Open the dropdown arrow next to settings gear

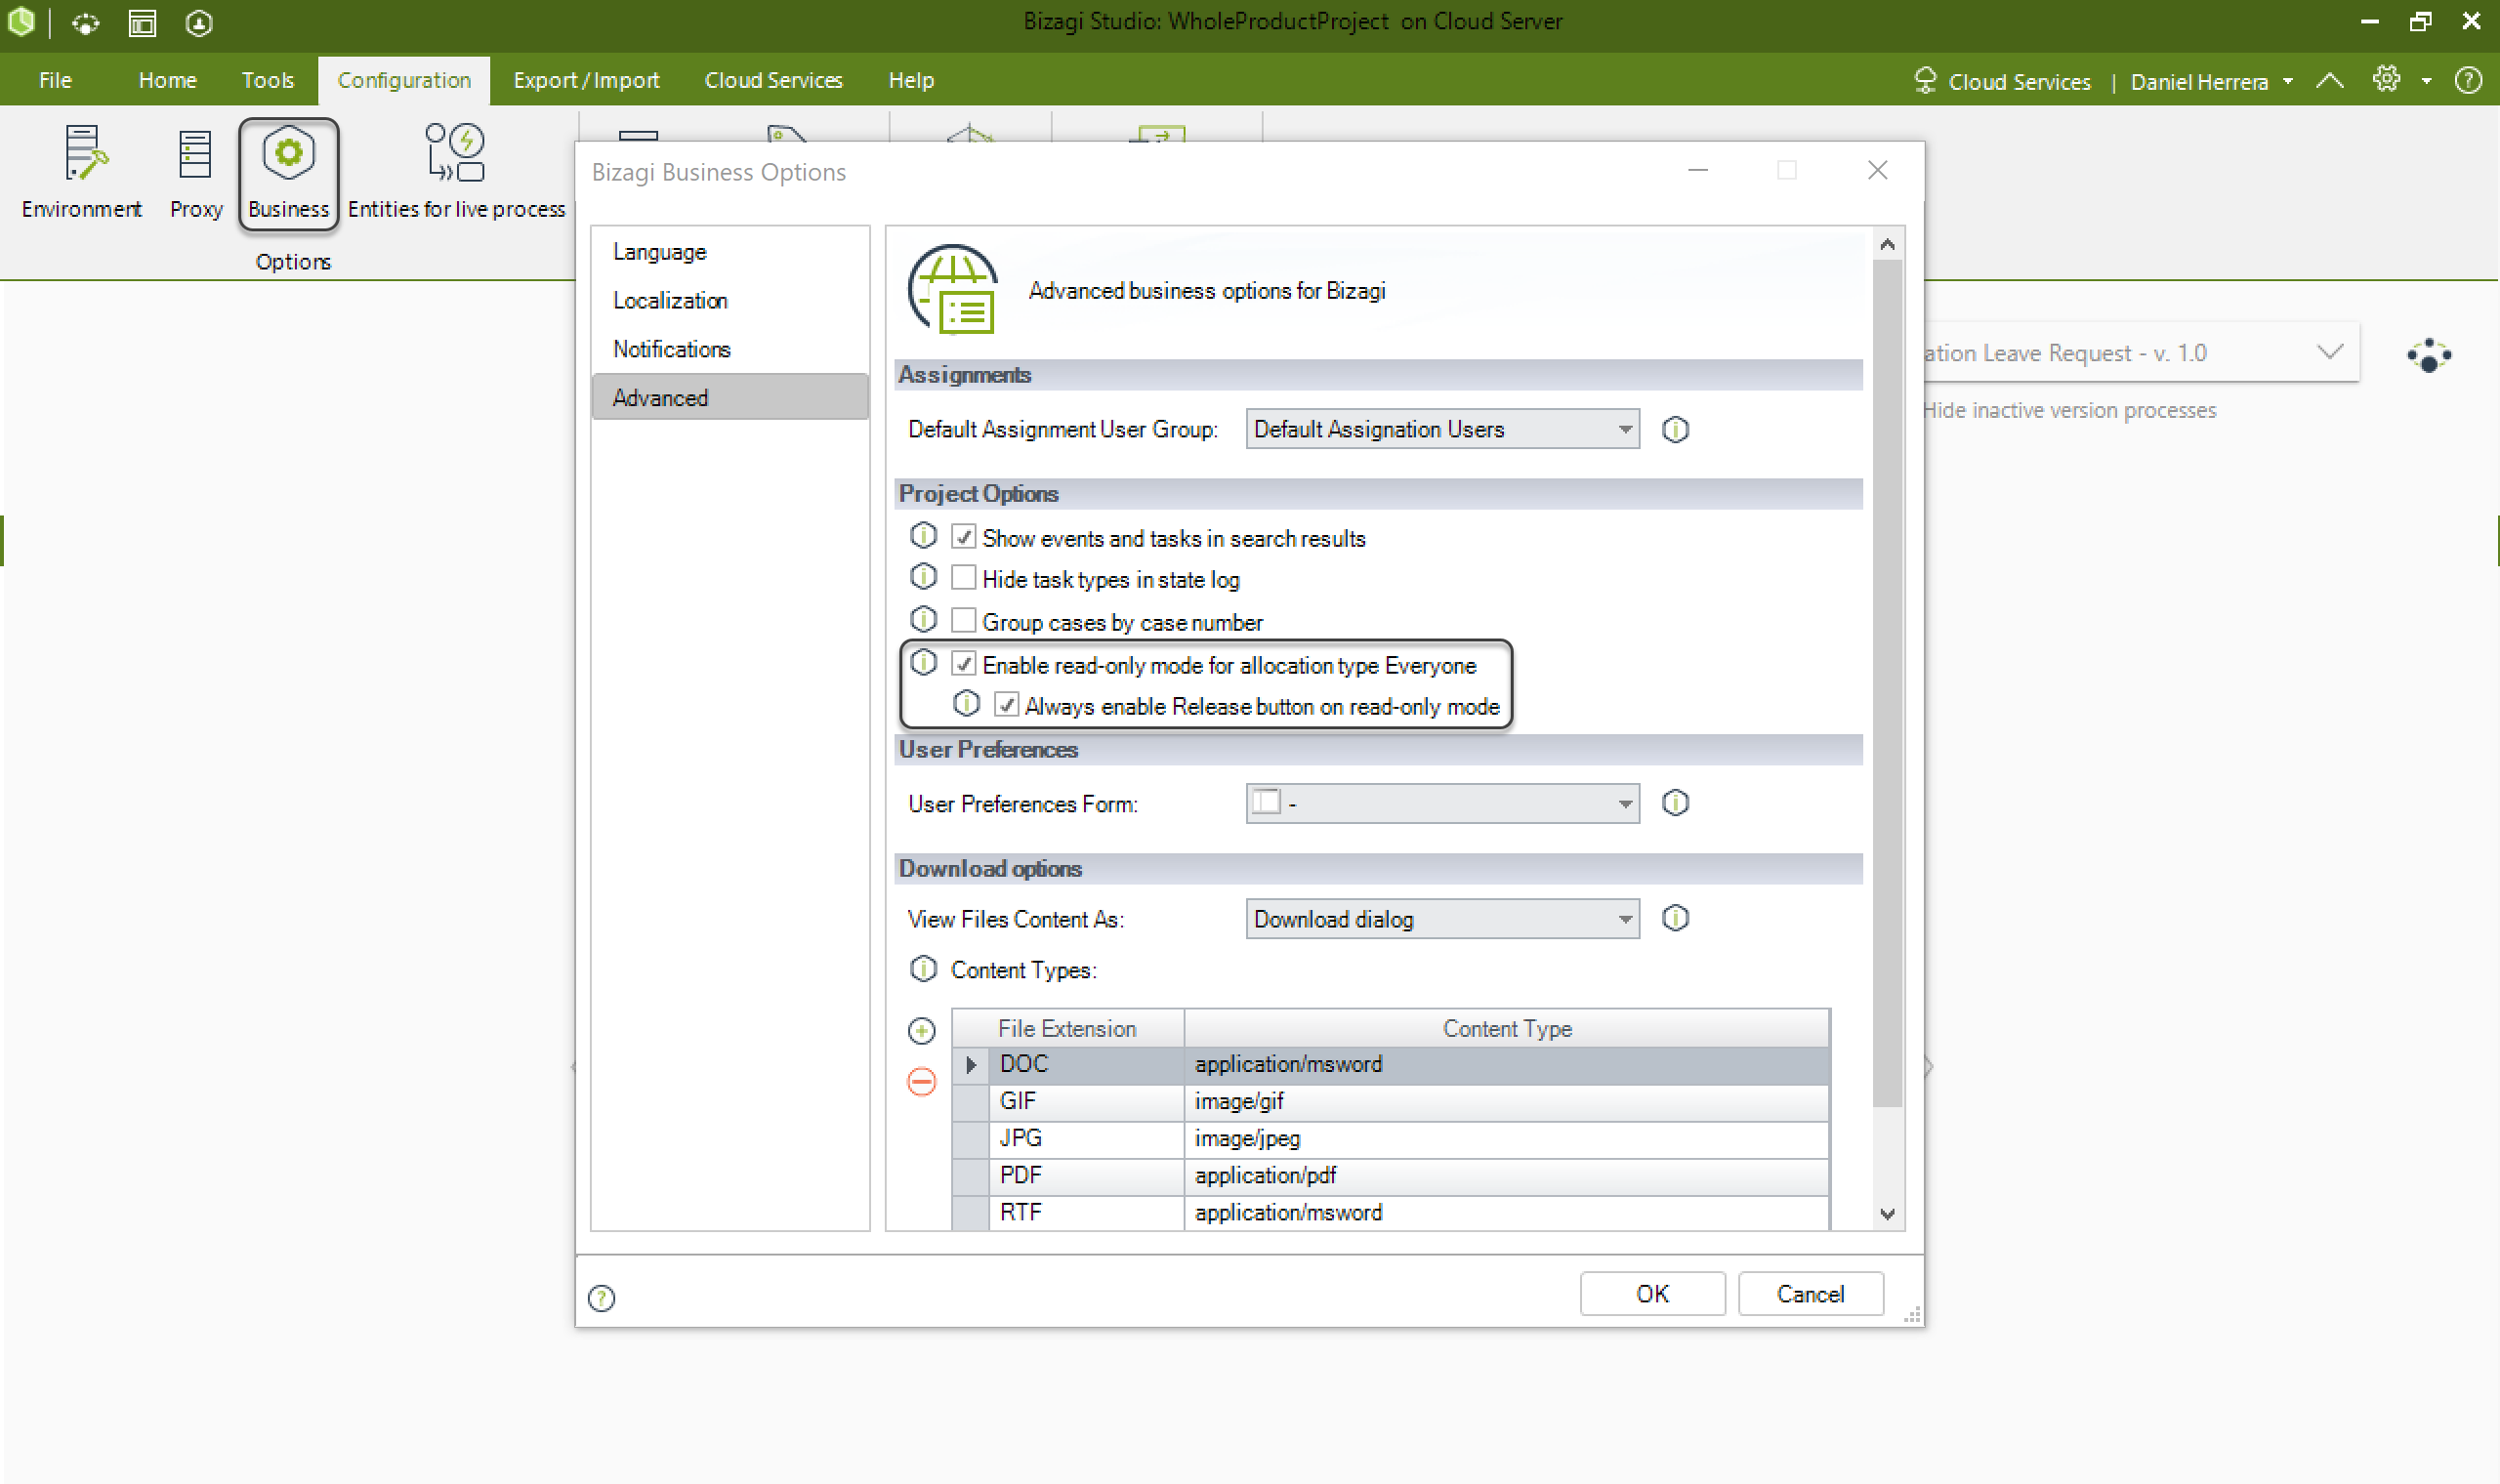tap(2426, 81)
